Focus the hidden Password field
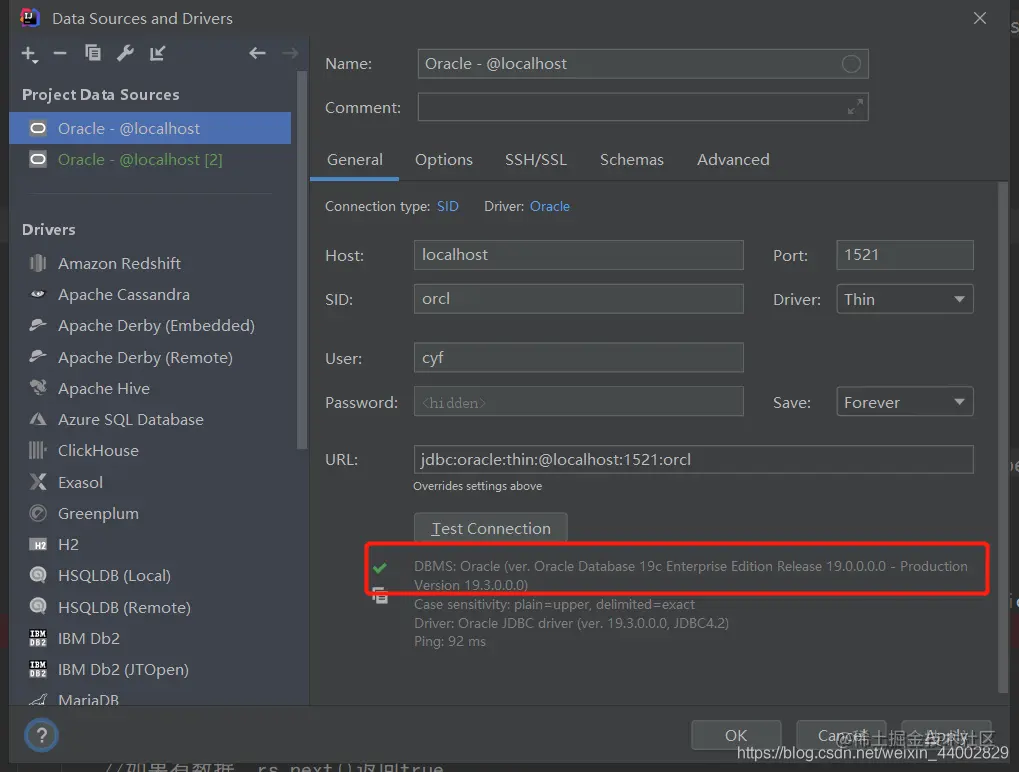This screenshot has width=1019, height=772. coord(578,402)
